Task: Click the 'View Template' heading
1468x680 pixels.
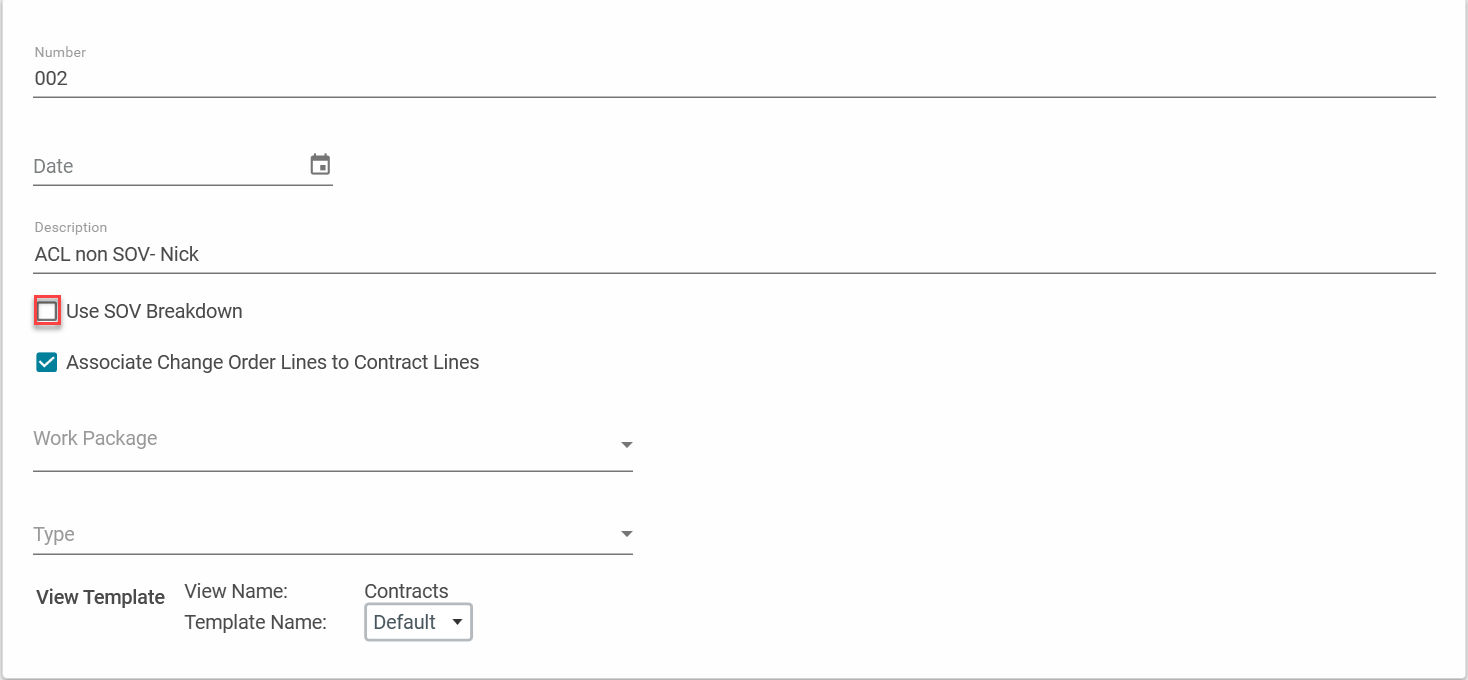Action: [100, 597]
